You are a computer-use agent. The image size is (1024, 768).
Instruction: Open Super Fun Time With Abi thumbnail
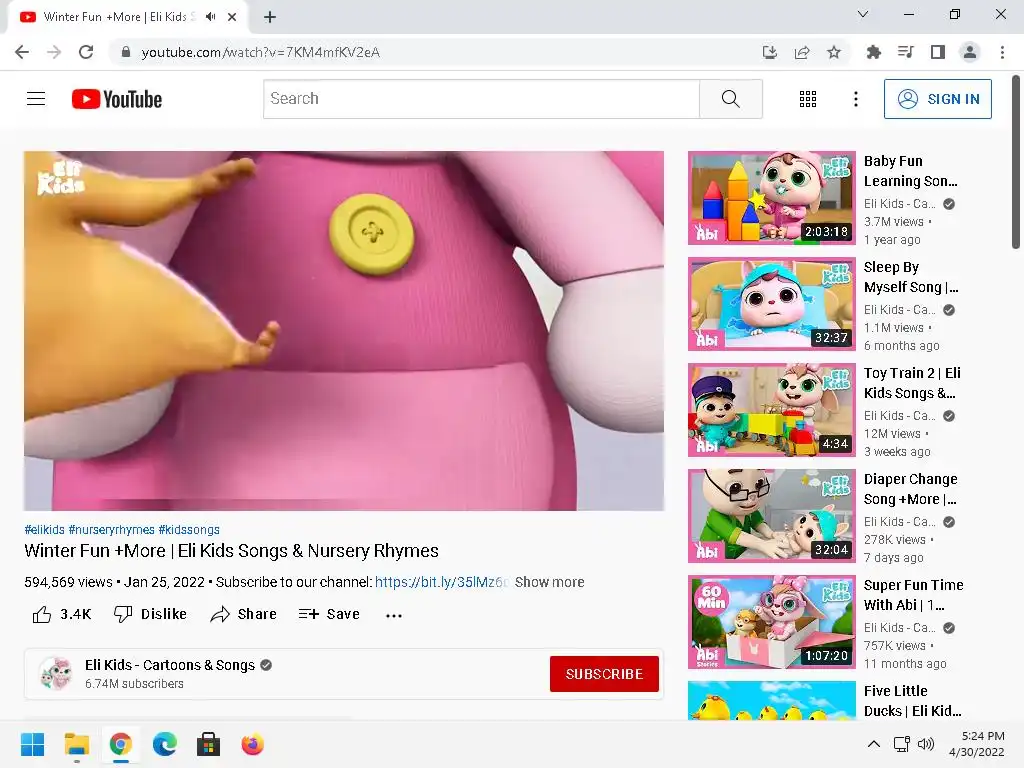pyautogui.click(x=772, y=622)
